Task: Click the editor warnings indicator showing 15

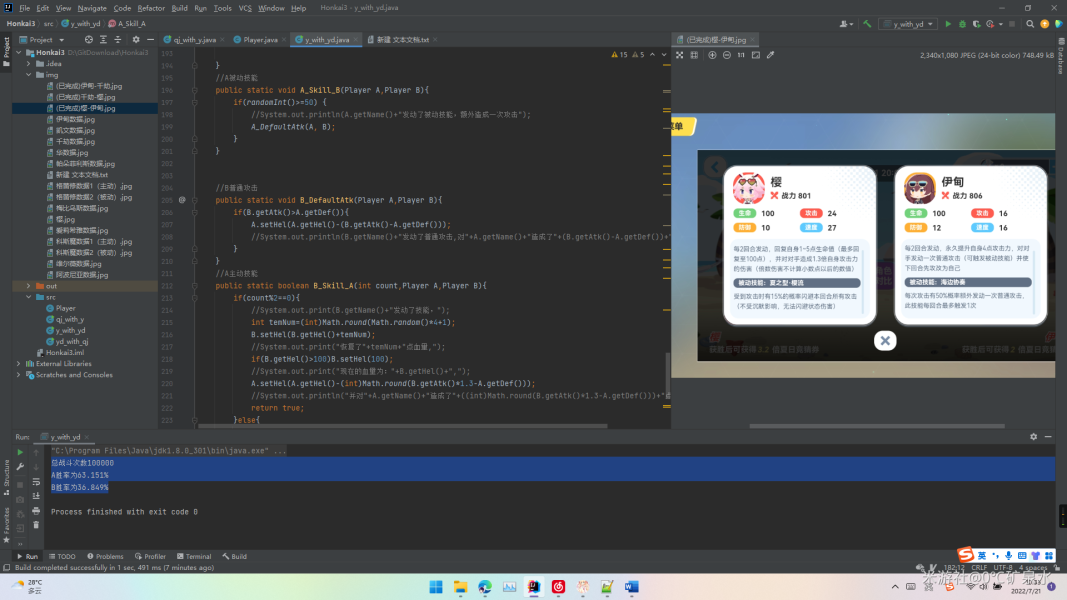Action: coord(619,55)
